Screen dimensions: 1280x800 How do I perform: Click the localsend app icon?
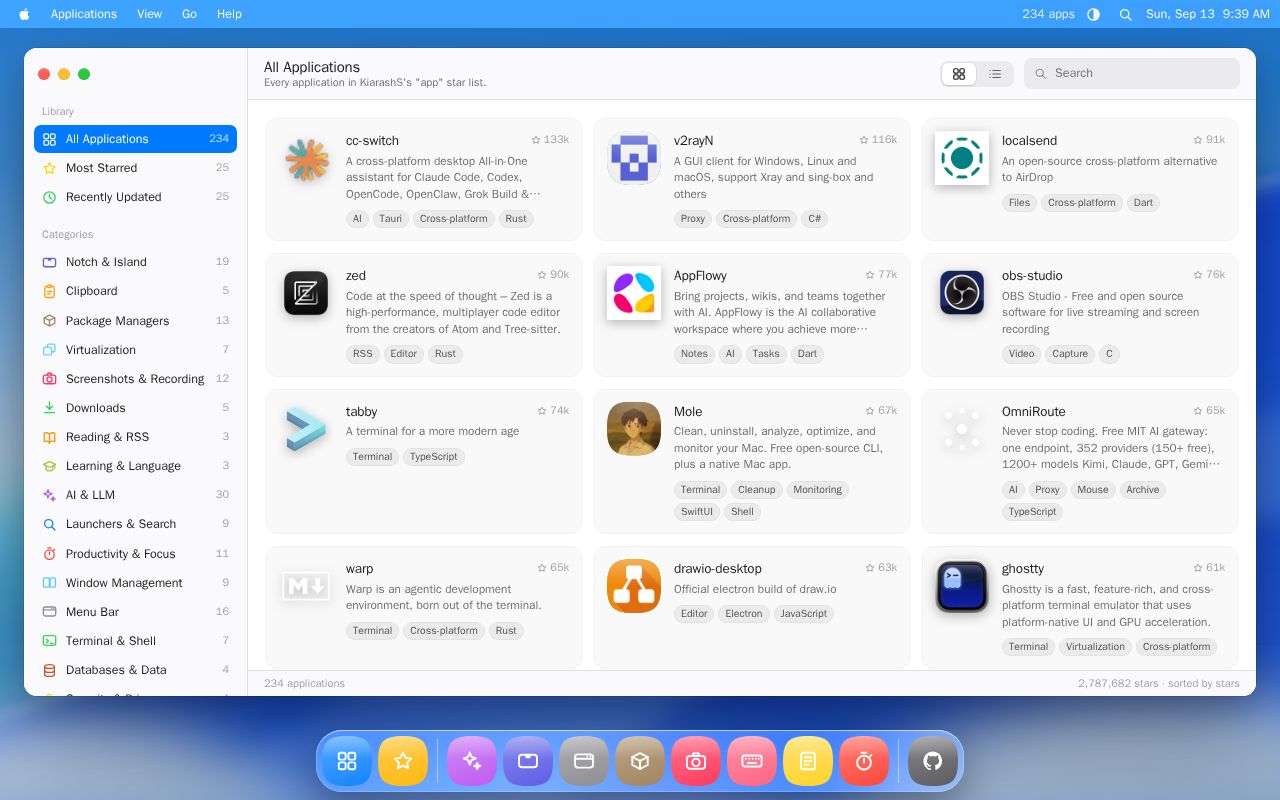tap(962, 158)
